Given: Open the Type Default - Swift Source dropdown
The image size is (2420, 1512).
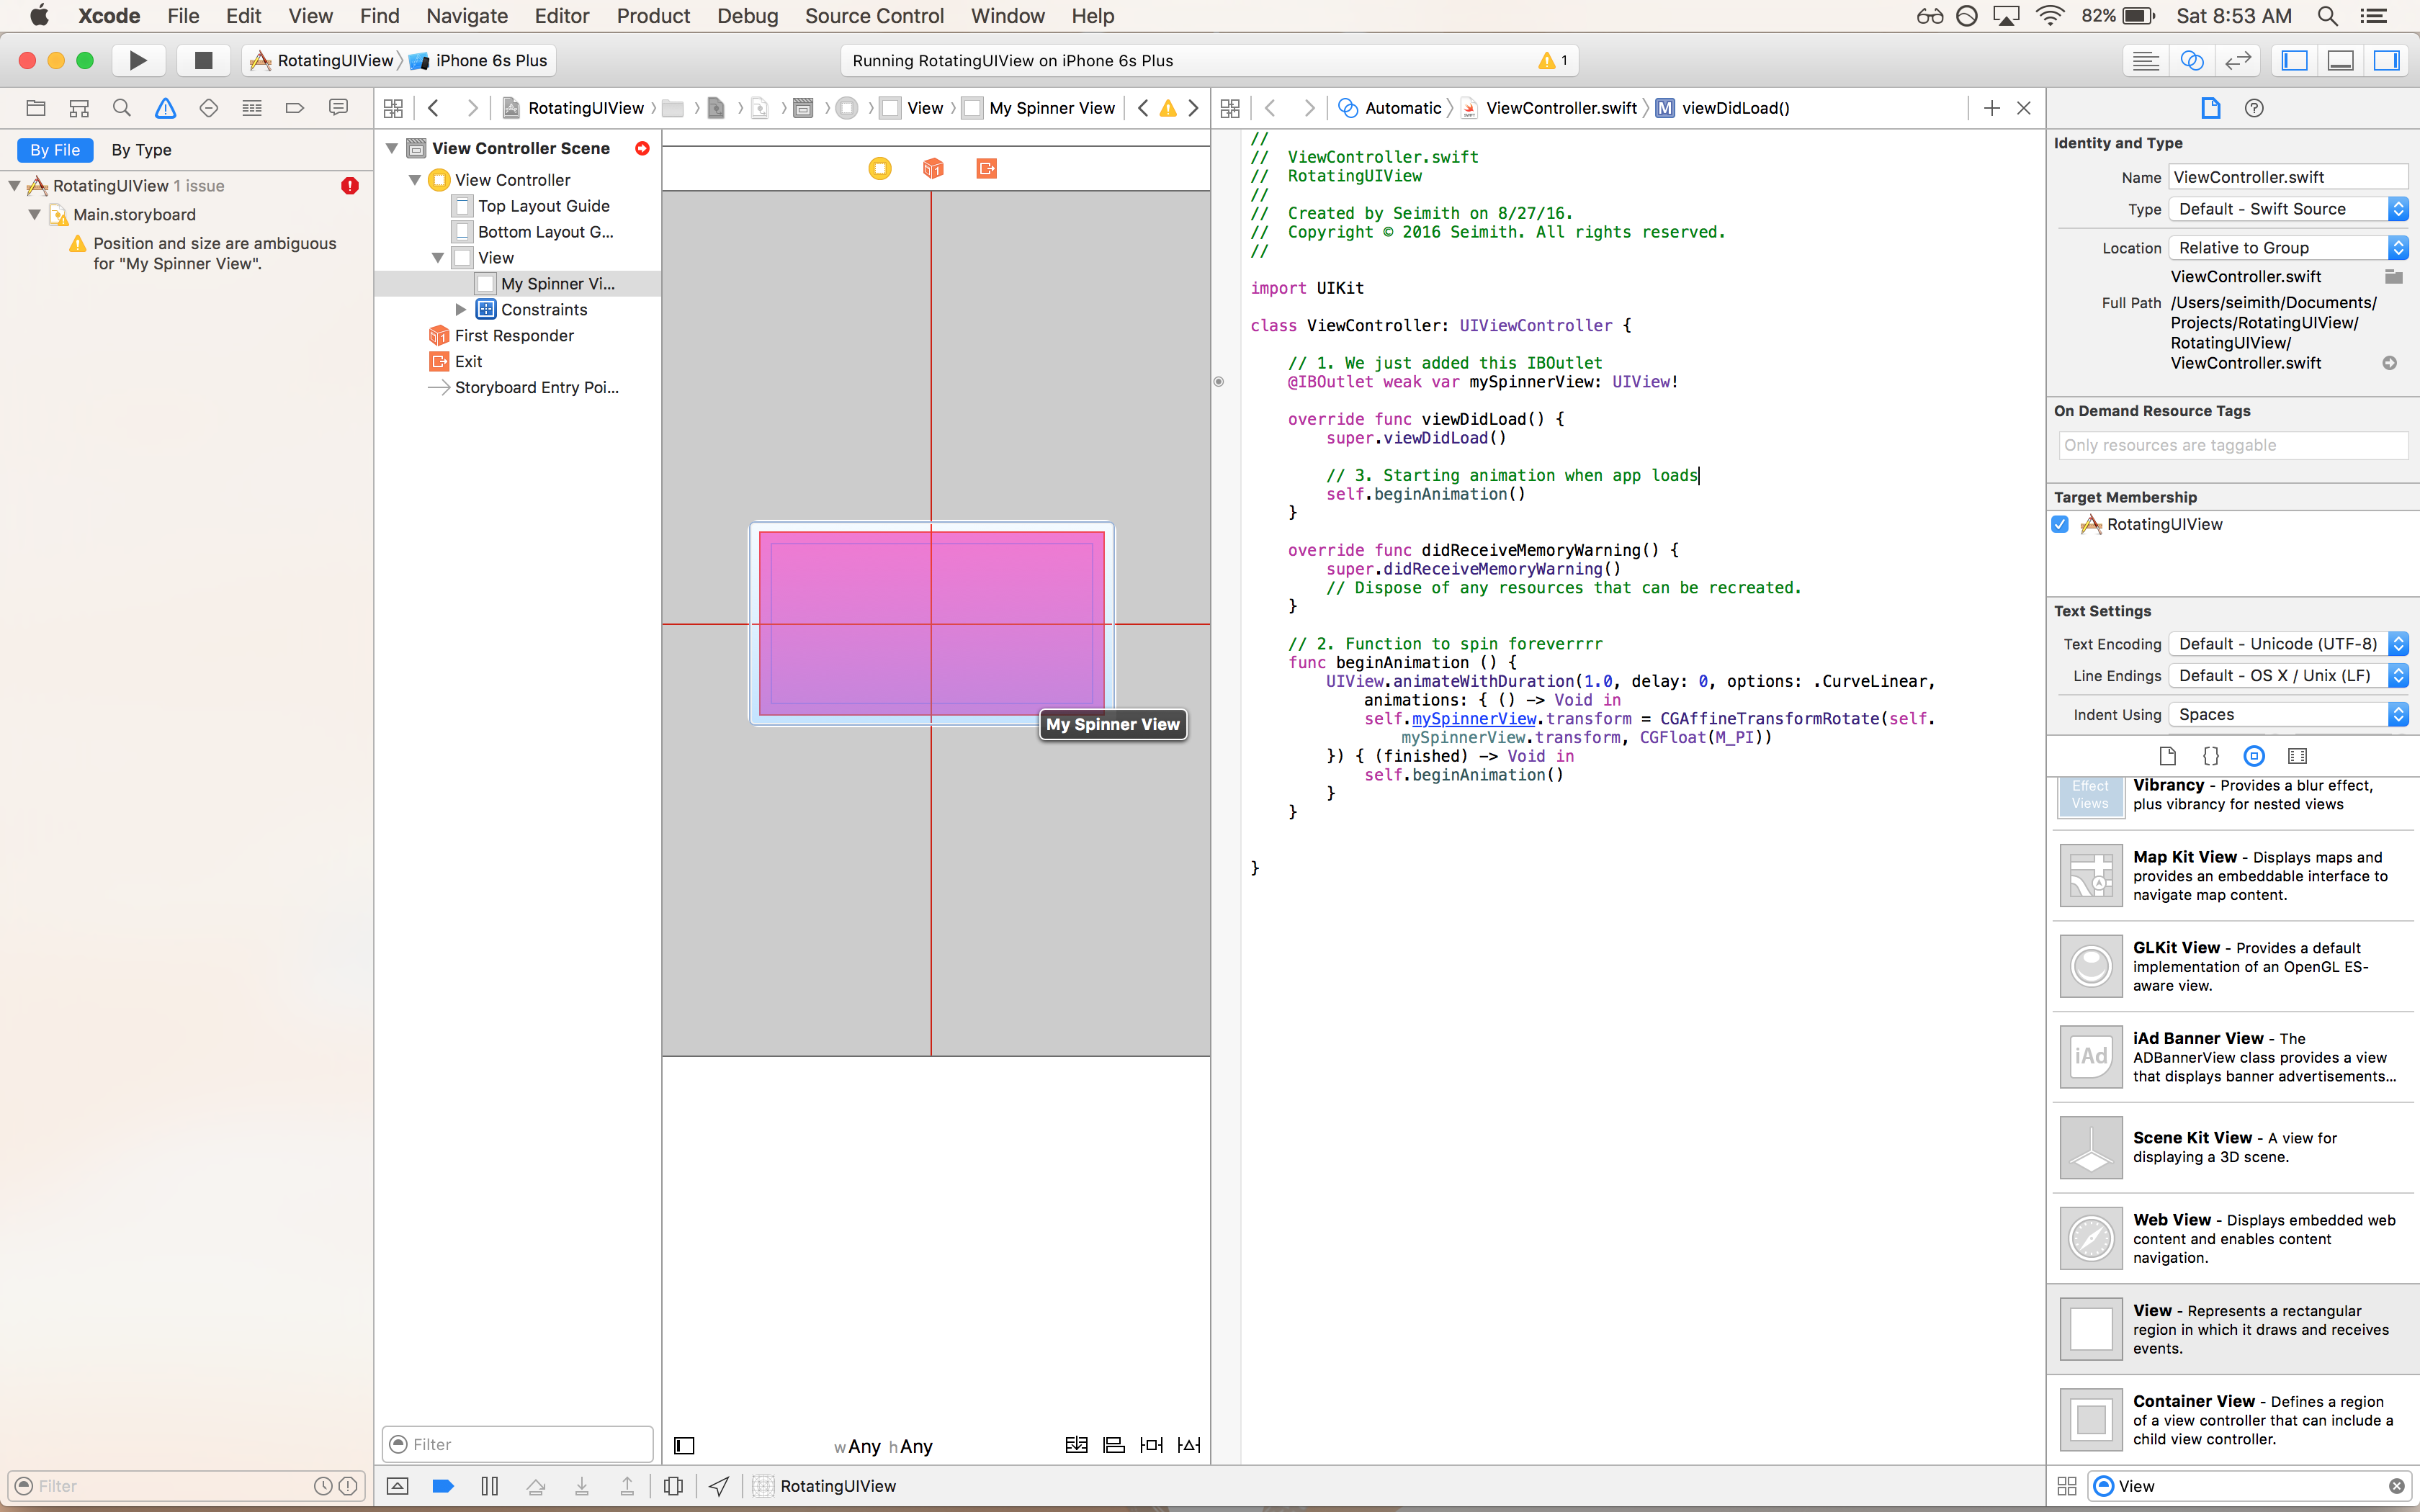Looking at the screenshot, I should 2287,209.
